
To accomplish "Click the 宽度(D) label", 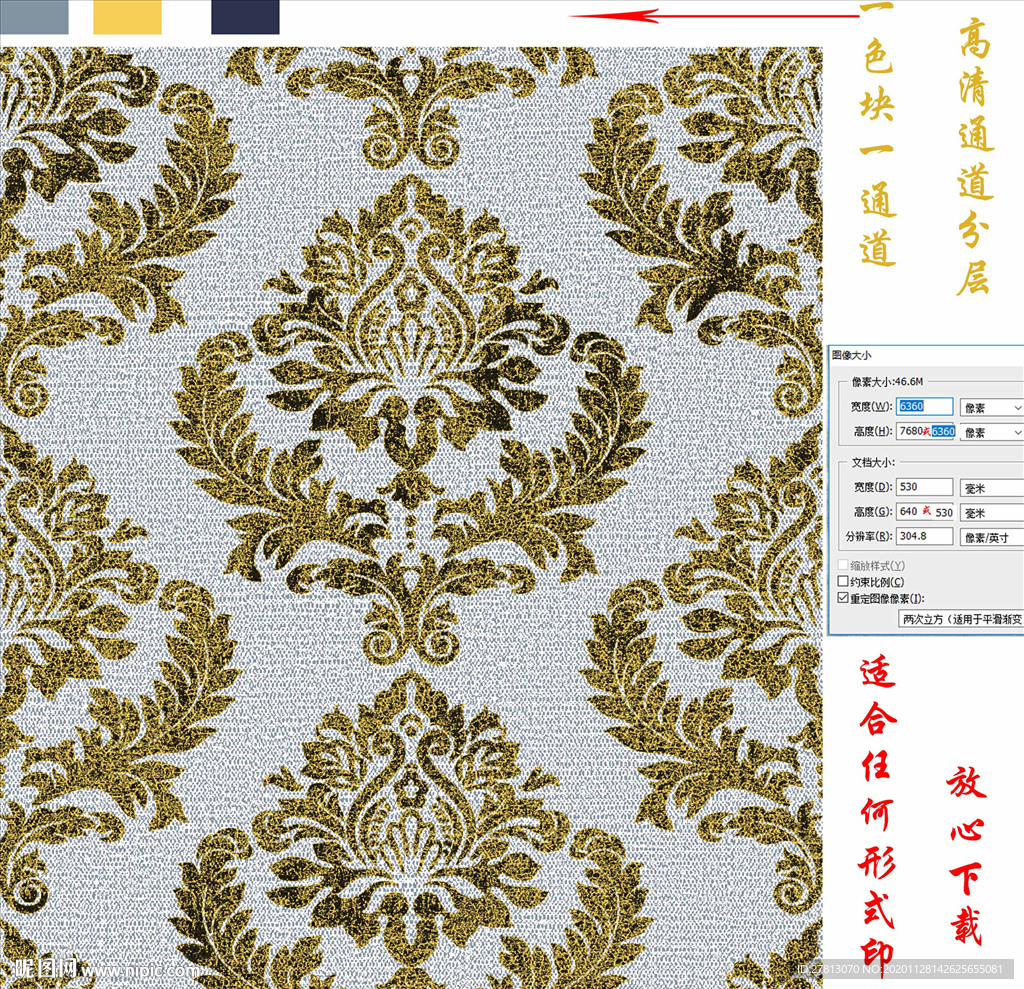I will tap(872, 487).
